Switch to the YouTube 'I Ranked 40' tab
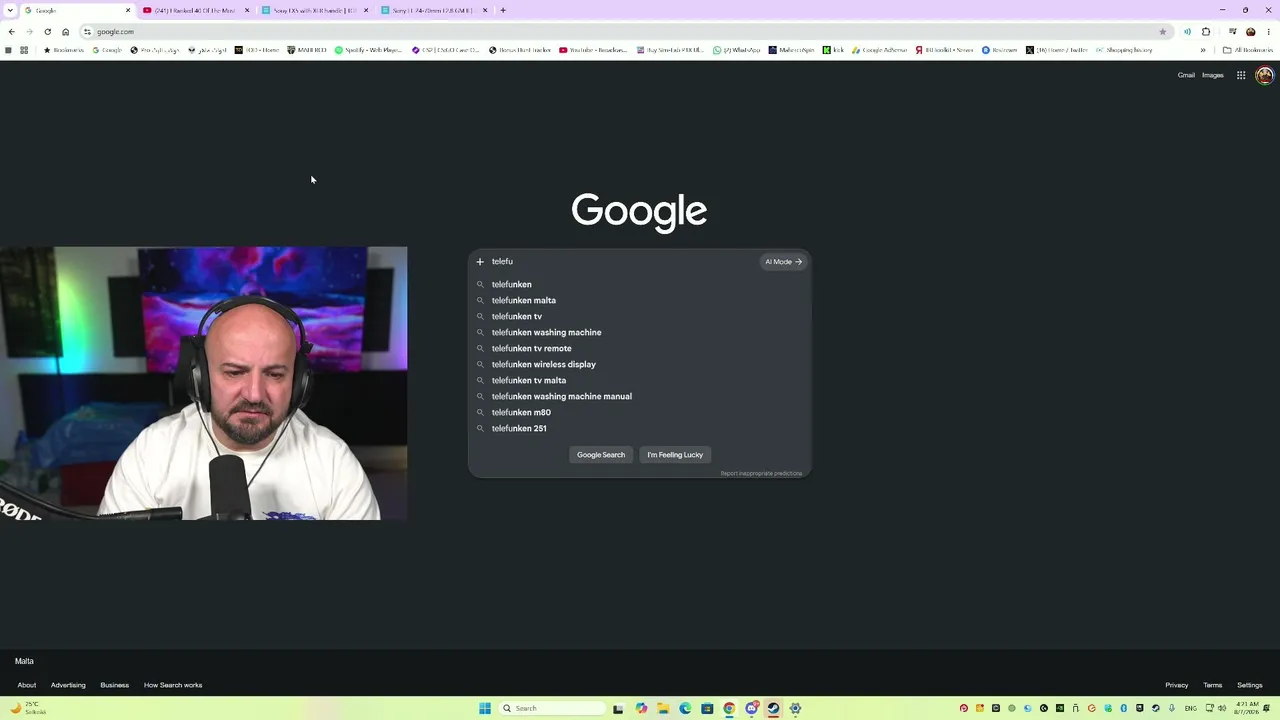The width and height of the screenshot is (1280, 720). click(x=195, y=10)
